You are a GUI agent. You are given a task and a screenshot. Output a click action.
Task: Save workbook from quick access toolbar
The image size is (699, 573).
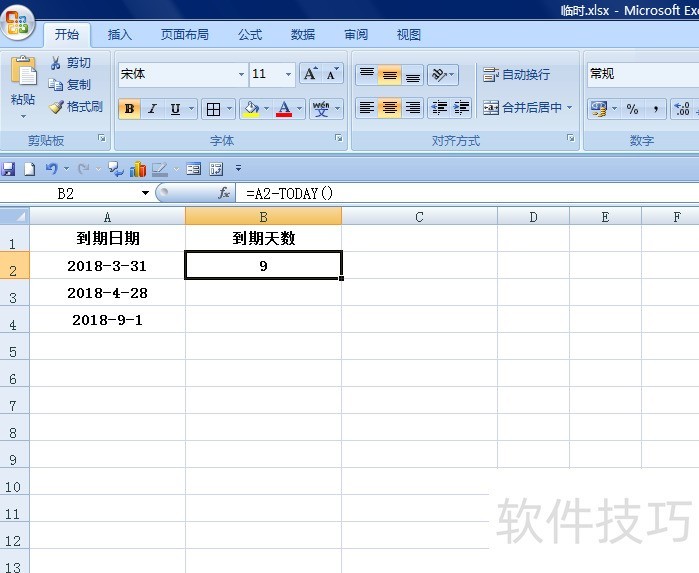[x=8, y=169]
